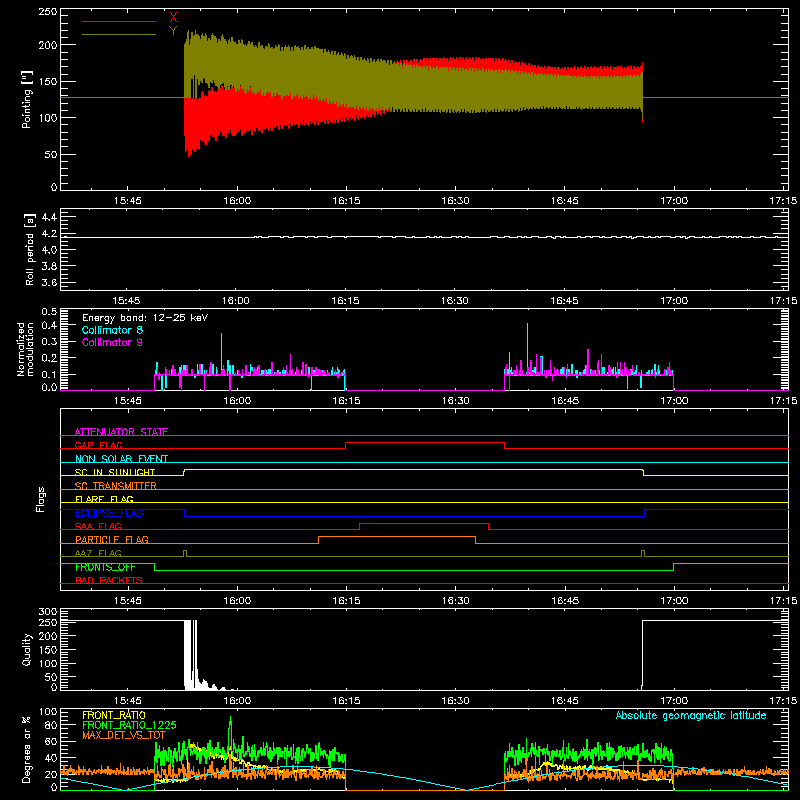Click the PARTICLE_FLAG label

tap(112, 539)
